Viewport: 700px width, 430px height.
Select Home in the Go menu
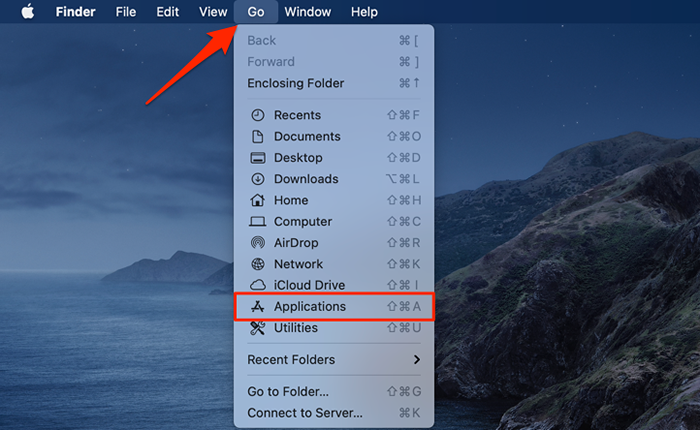tap(334, 200)
